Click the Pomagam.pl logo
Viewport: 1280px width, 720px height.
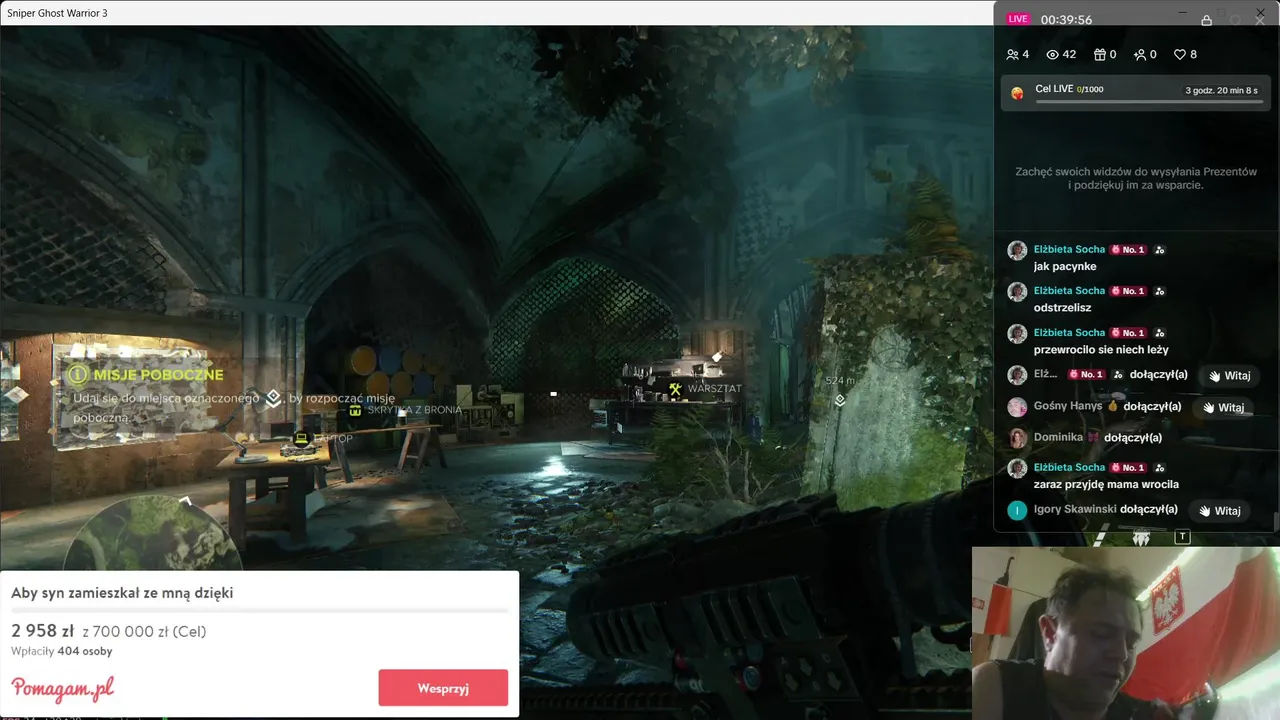coord(63,688)
